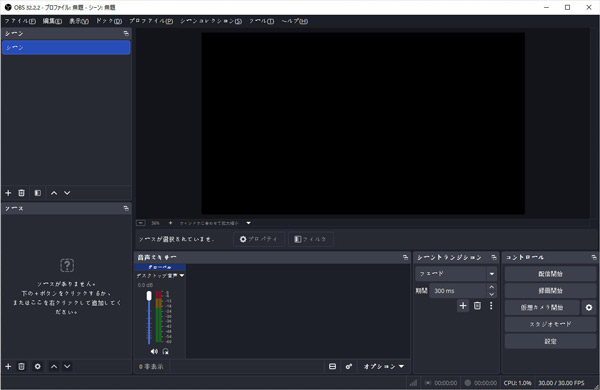Screen dimensions: 600x390
Task: Open Settings button in Controls panel
Action: pos(550,341)
